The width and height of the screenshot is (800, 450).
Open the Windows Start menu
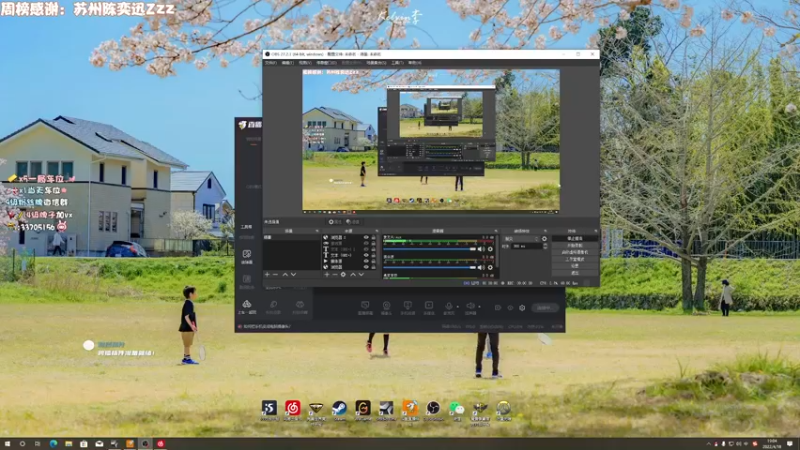[x=7, y=444]
